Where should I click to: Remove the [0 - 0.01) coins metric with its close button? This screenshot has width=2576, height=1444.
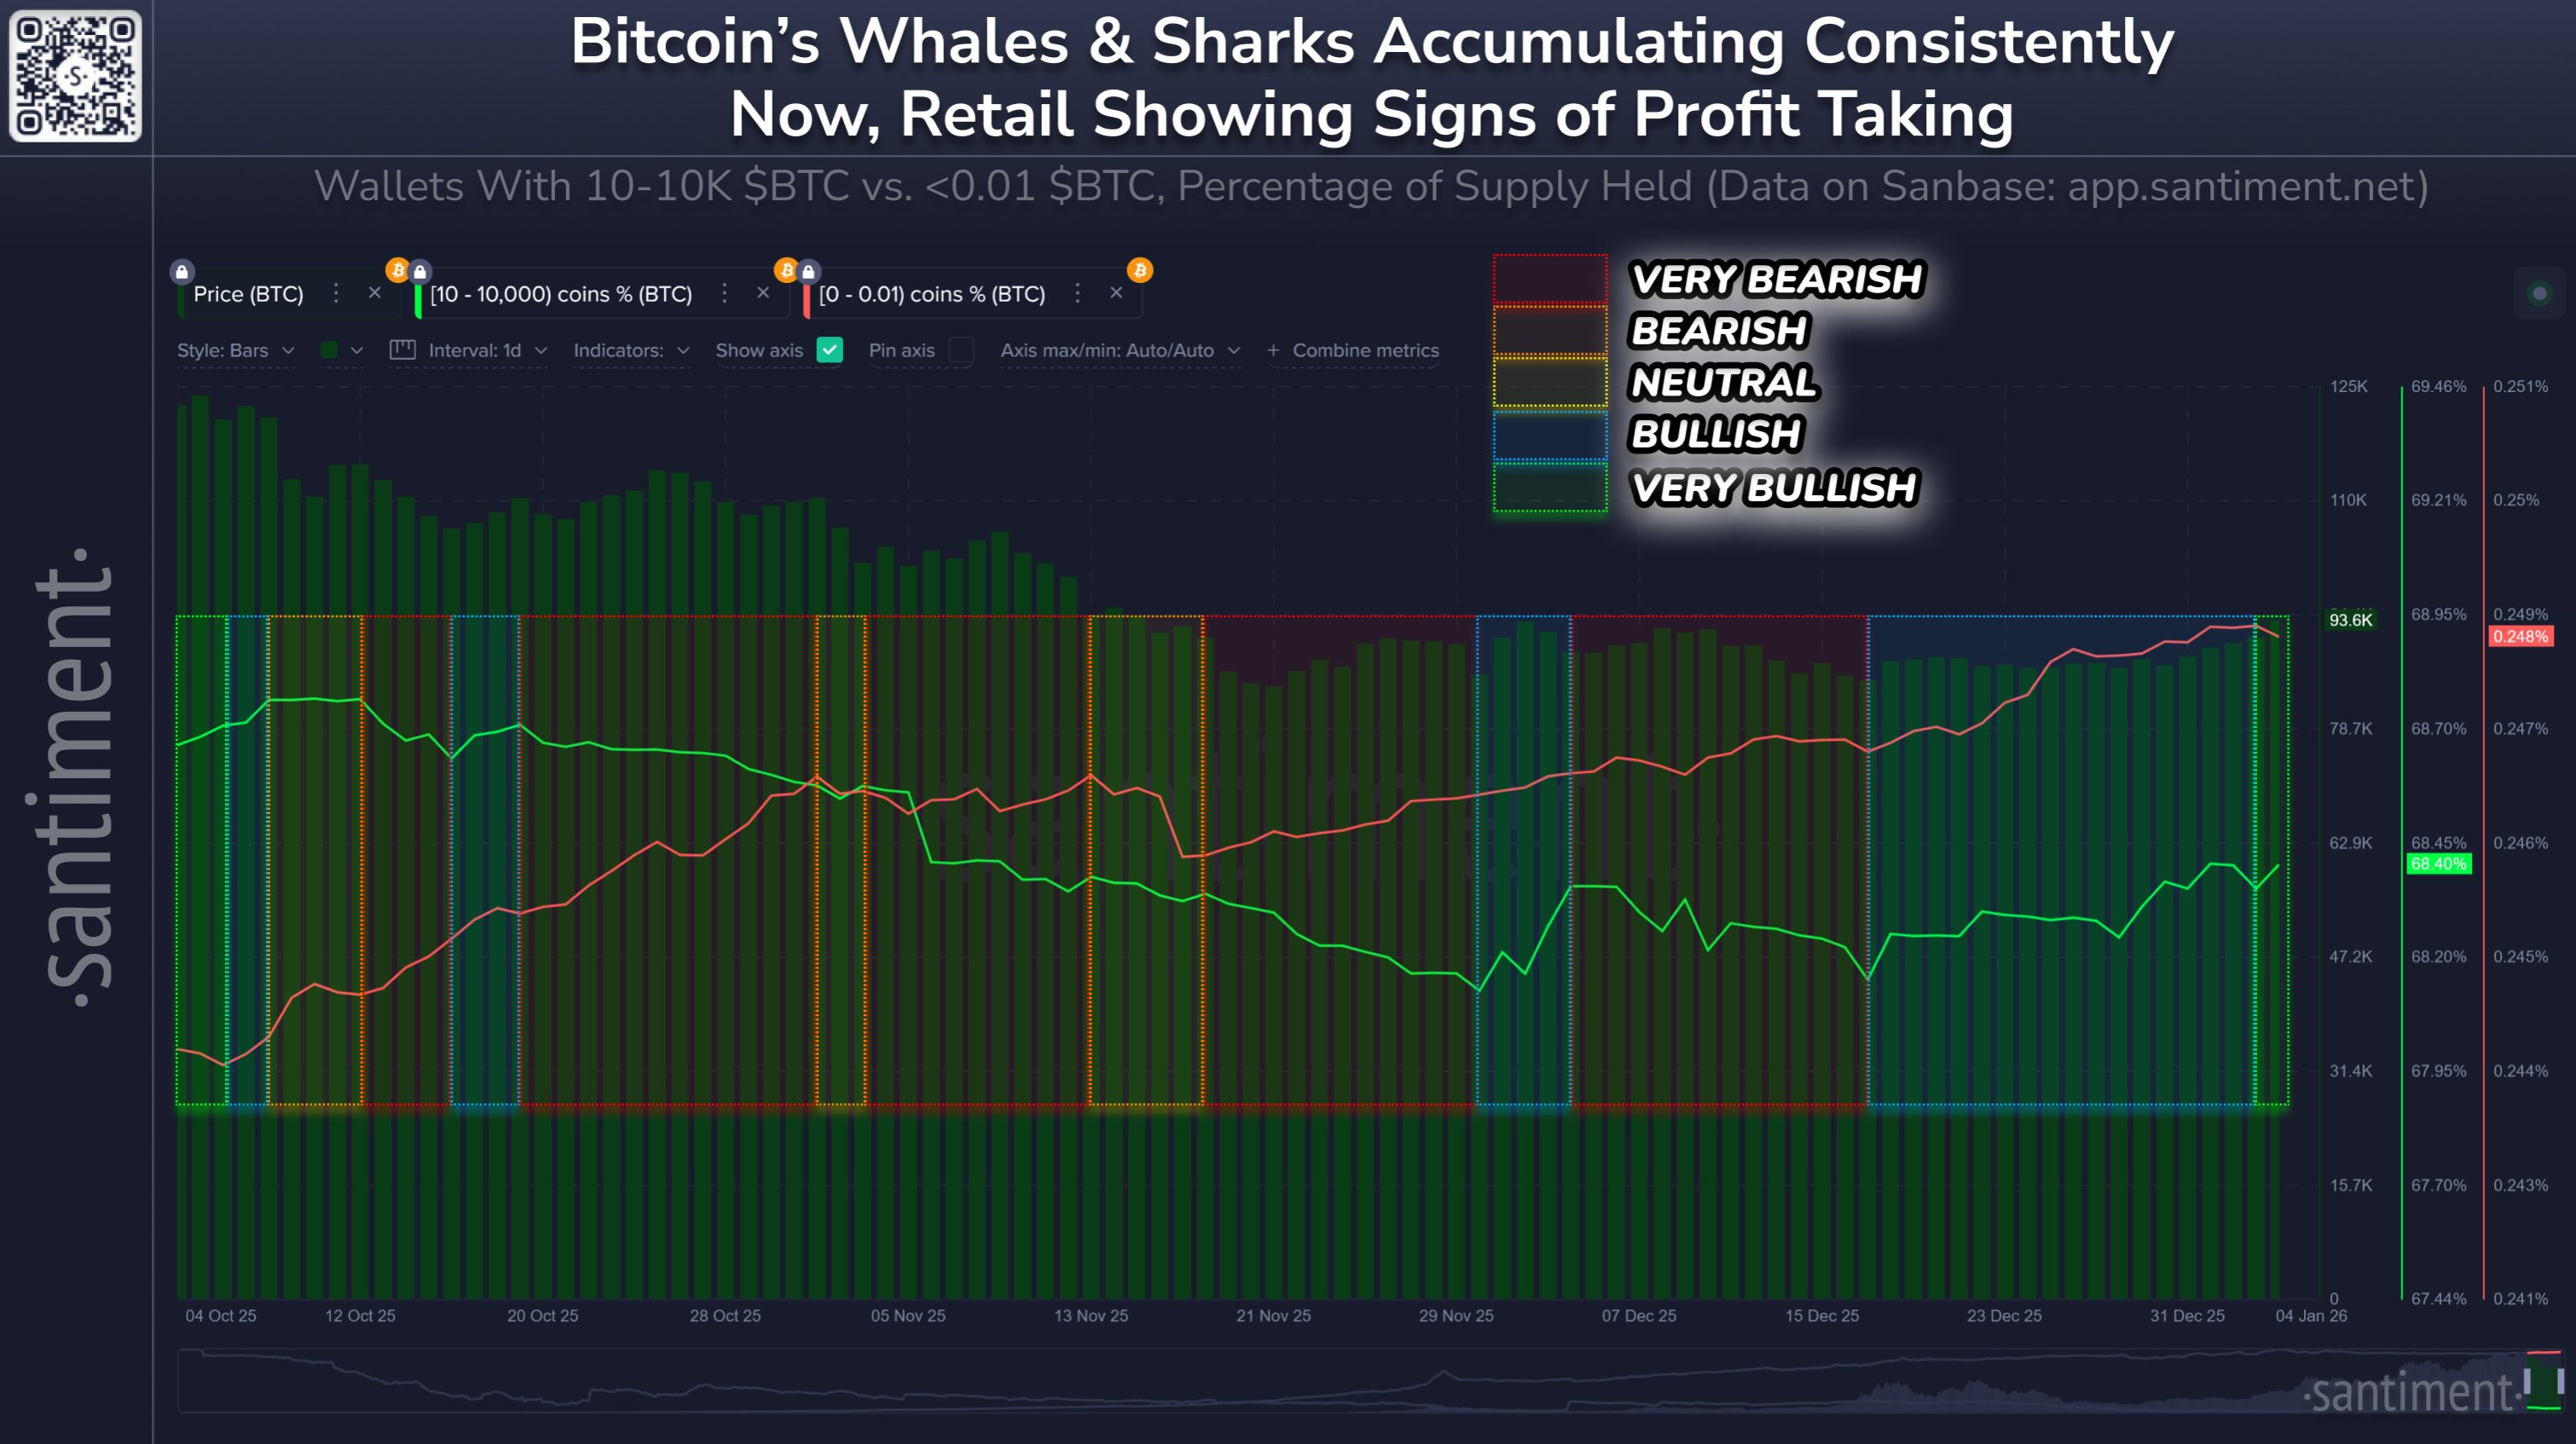click(1116, 294)
